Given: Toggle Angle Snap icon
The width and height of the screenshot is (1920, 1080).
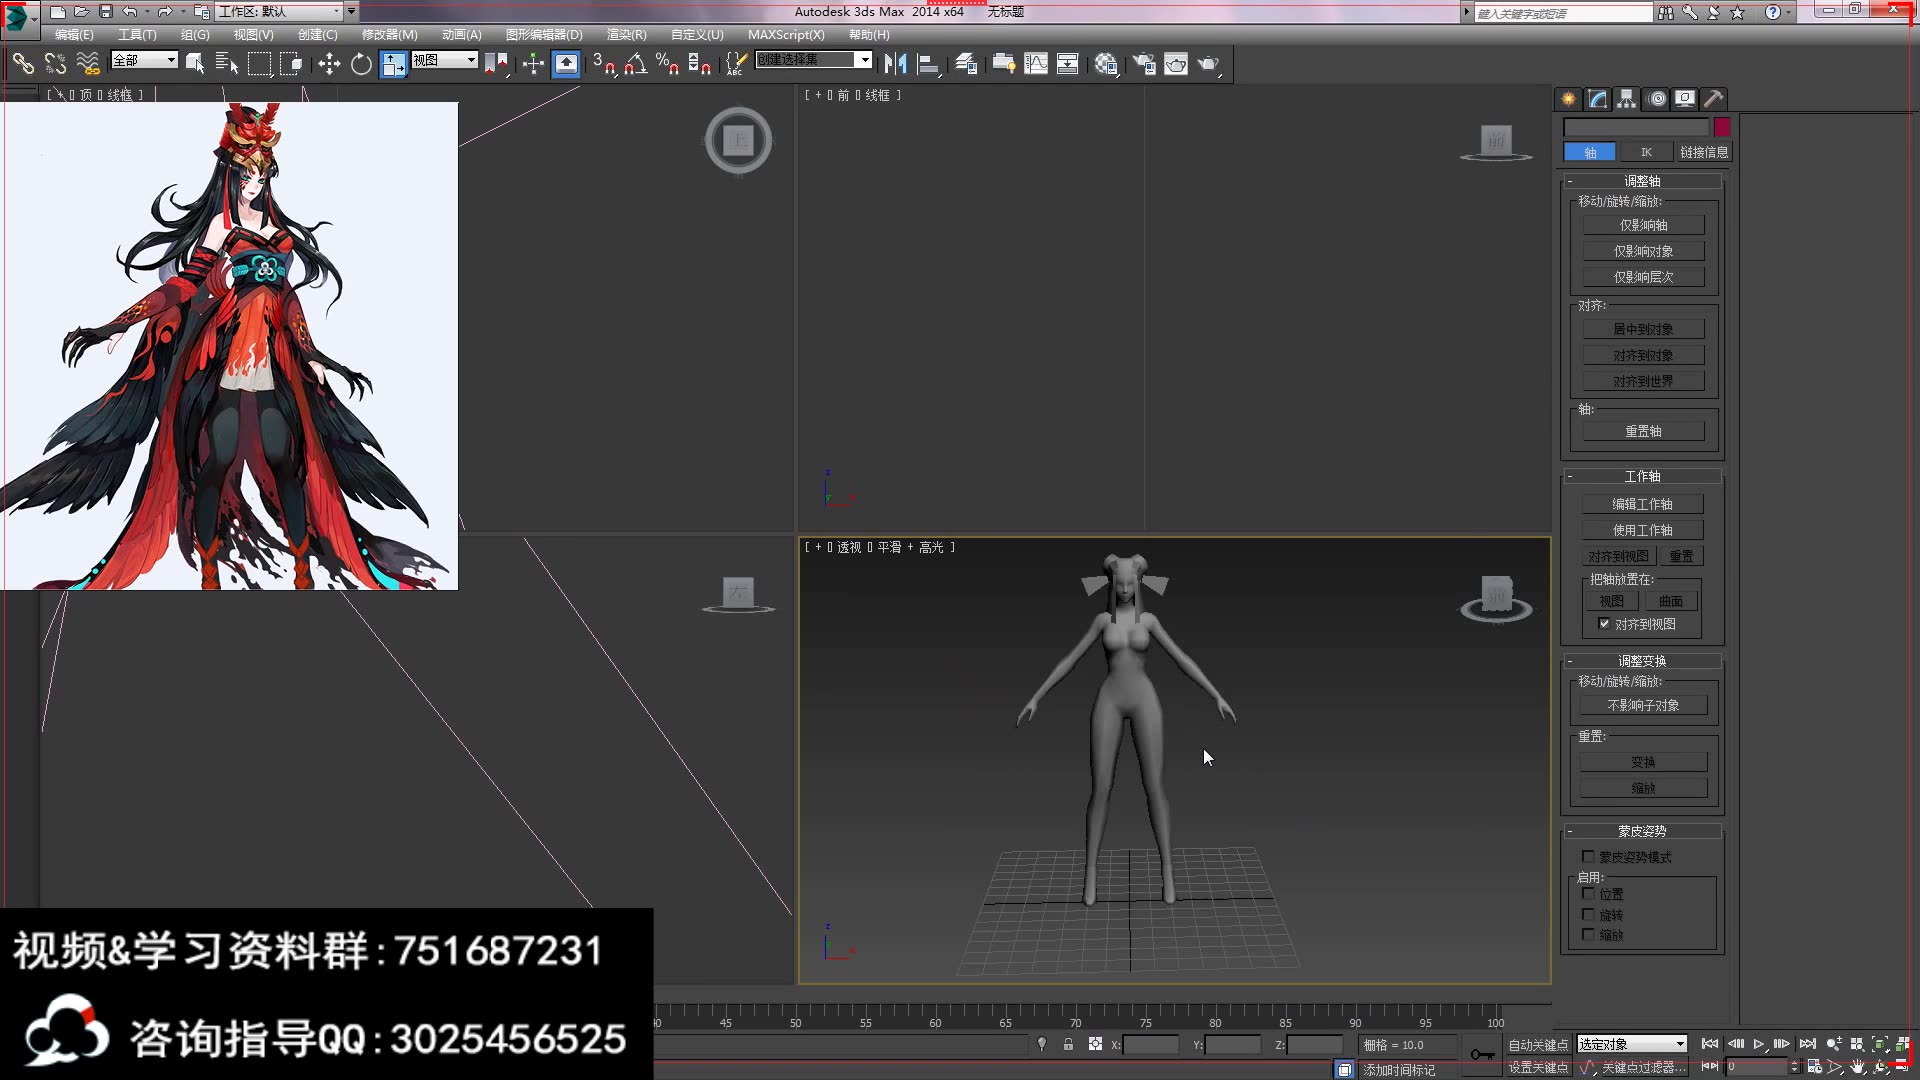Looking at the screenshot, I should point(635,65).
